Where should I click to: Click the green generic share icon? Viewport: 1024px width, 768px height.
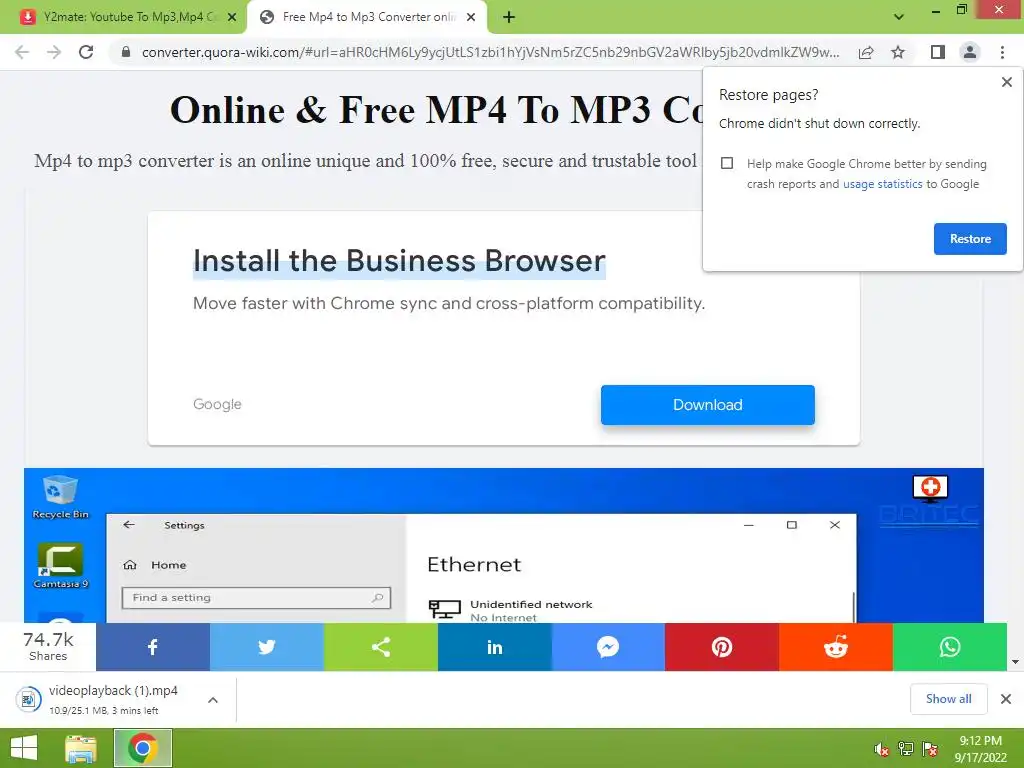pyautogui.click(x=381, y=647)
